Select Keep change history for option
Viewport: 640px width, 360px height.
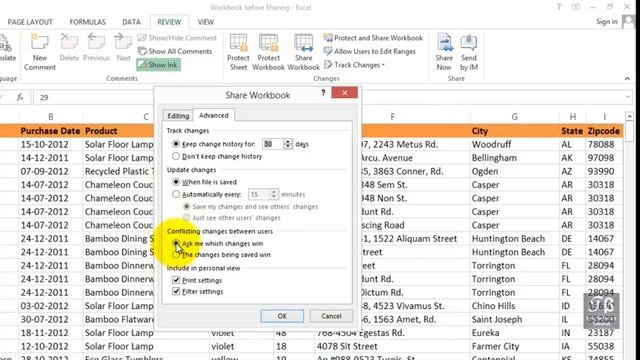[x=215, y=144]
